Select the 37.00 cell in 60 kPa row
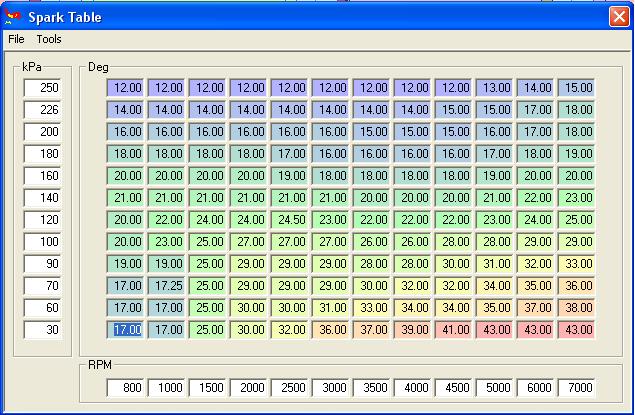 pyautogui.click(x=535, y=308)
